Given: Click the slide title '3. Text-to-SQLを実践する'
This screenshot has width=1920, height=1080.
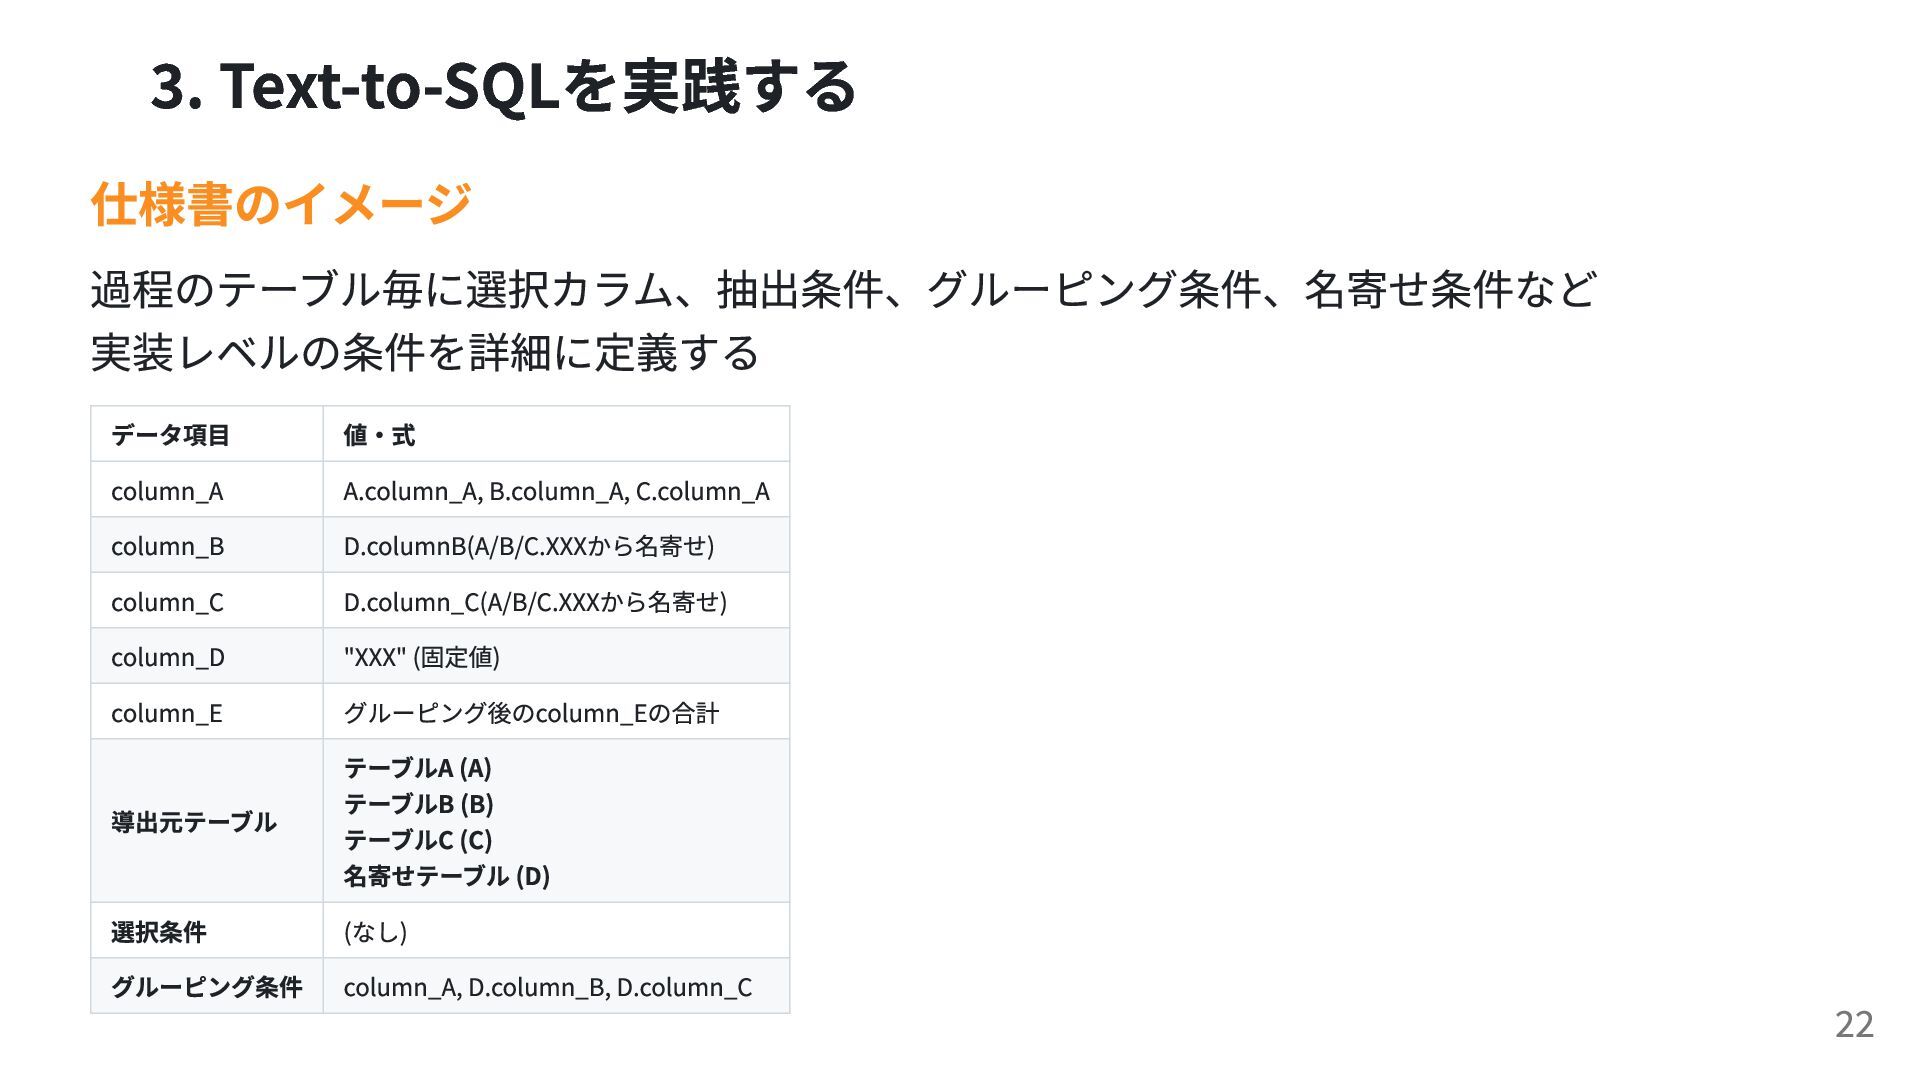Looking at the screenshot, I should coord(503,86).
